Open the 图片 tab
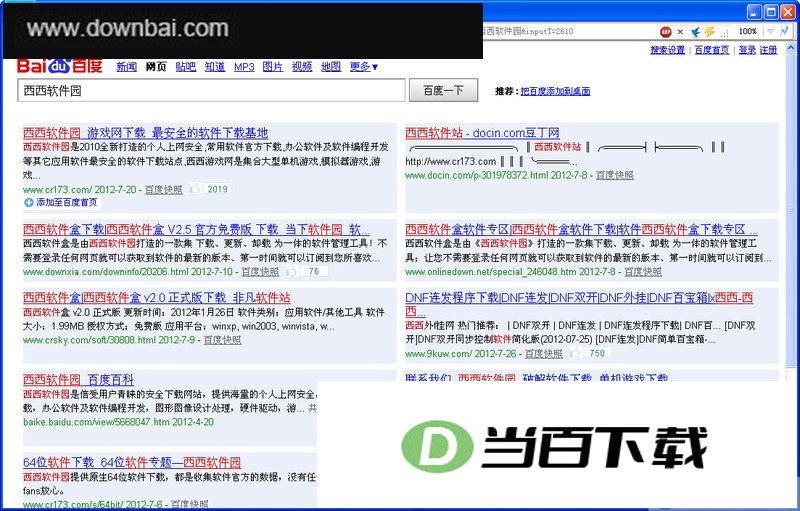The image size is (800, 511). point(273,66)
